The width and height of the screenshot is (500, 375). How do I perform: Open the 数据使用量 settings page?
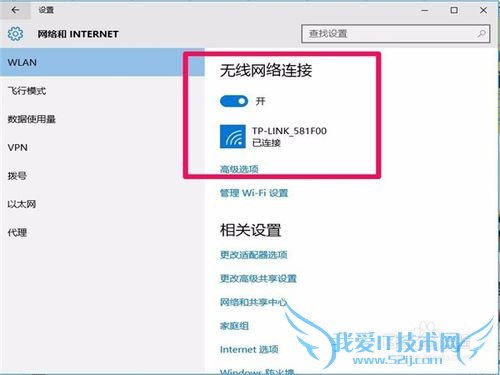click(x=32, y=119)
